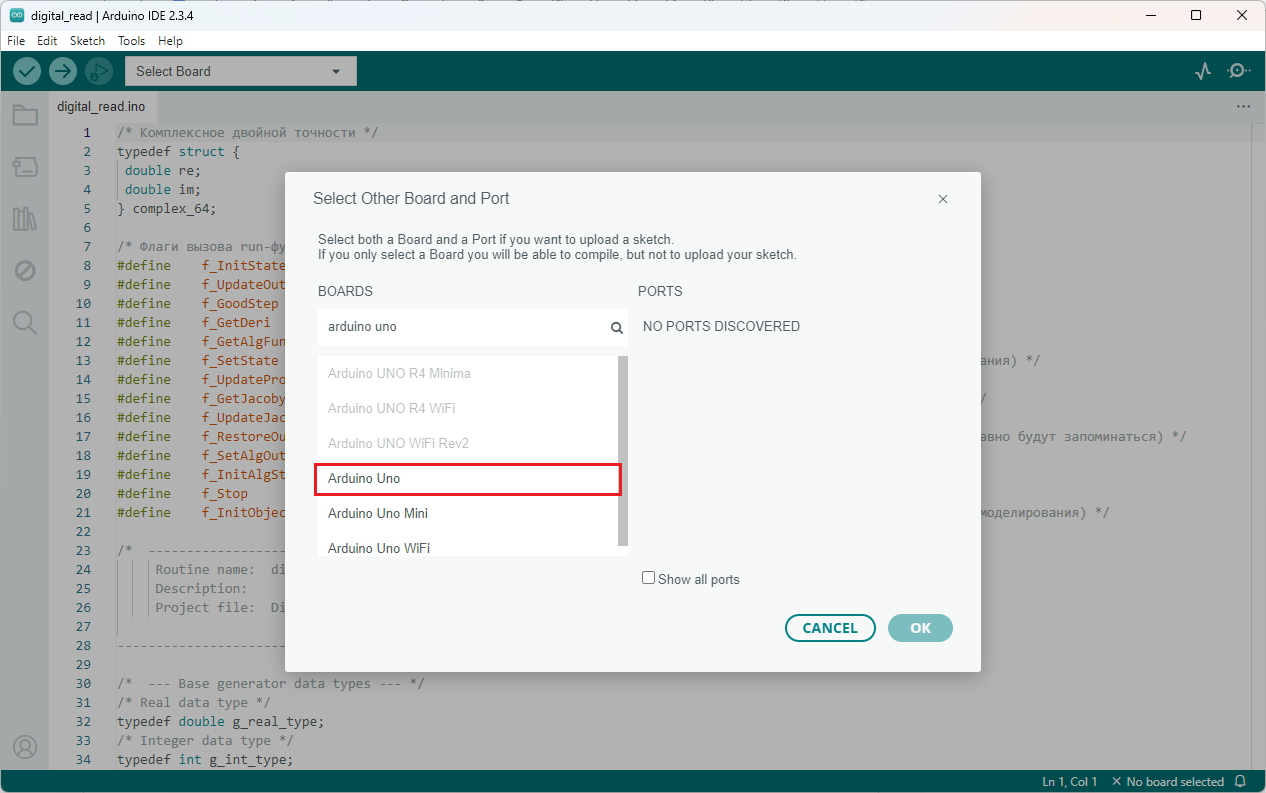
Task: Click the Start Debugging icon
Action: 98,71
